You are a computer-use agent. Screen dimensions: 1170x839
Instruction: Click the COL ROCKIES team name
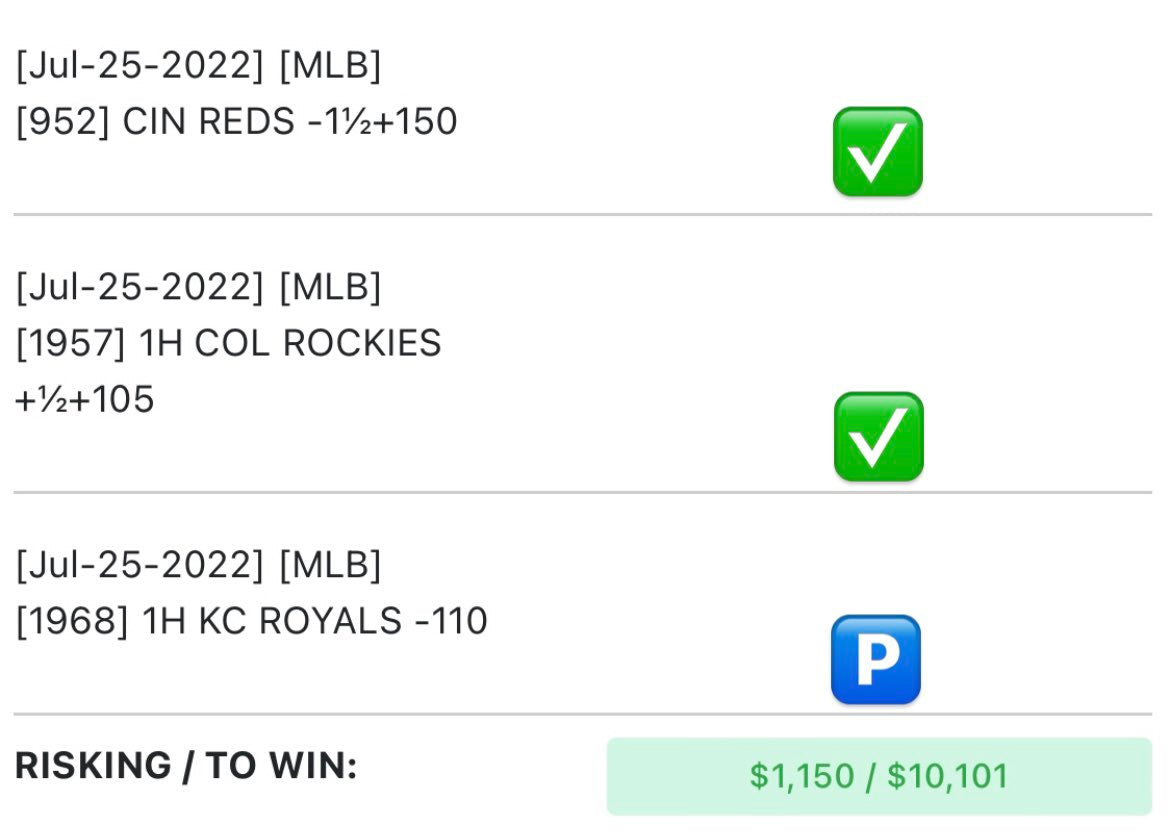(318, 343)
